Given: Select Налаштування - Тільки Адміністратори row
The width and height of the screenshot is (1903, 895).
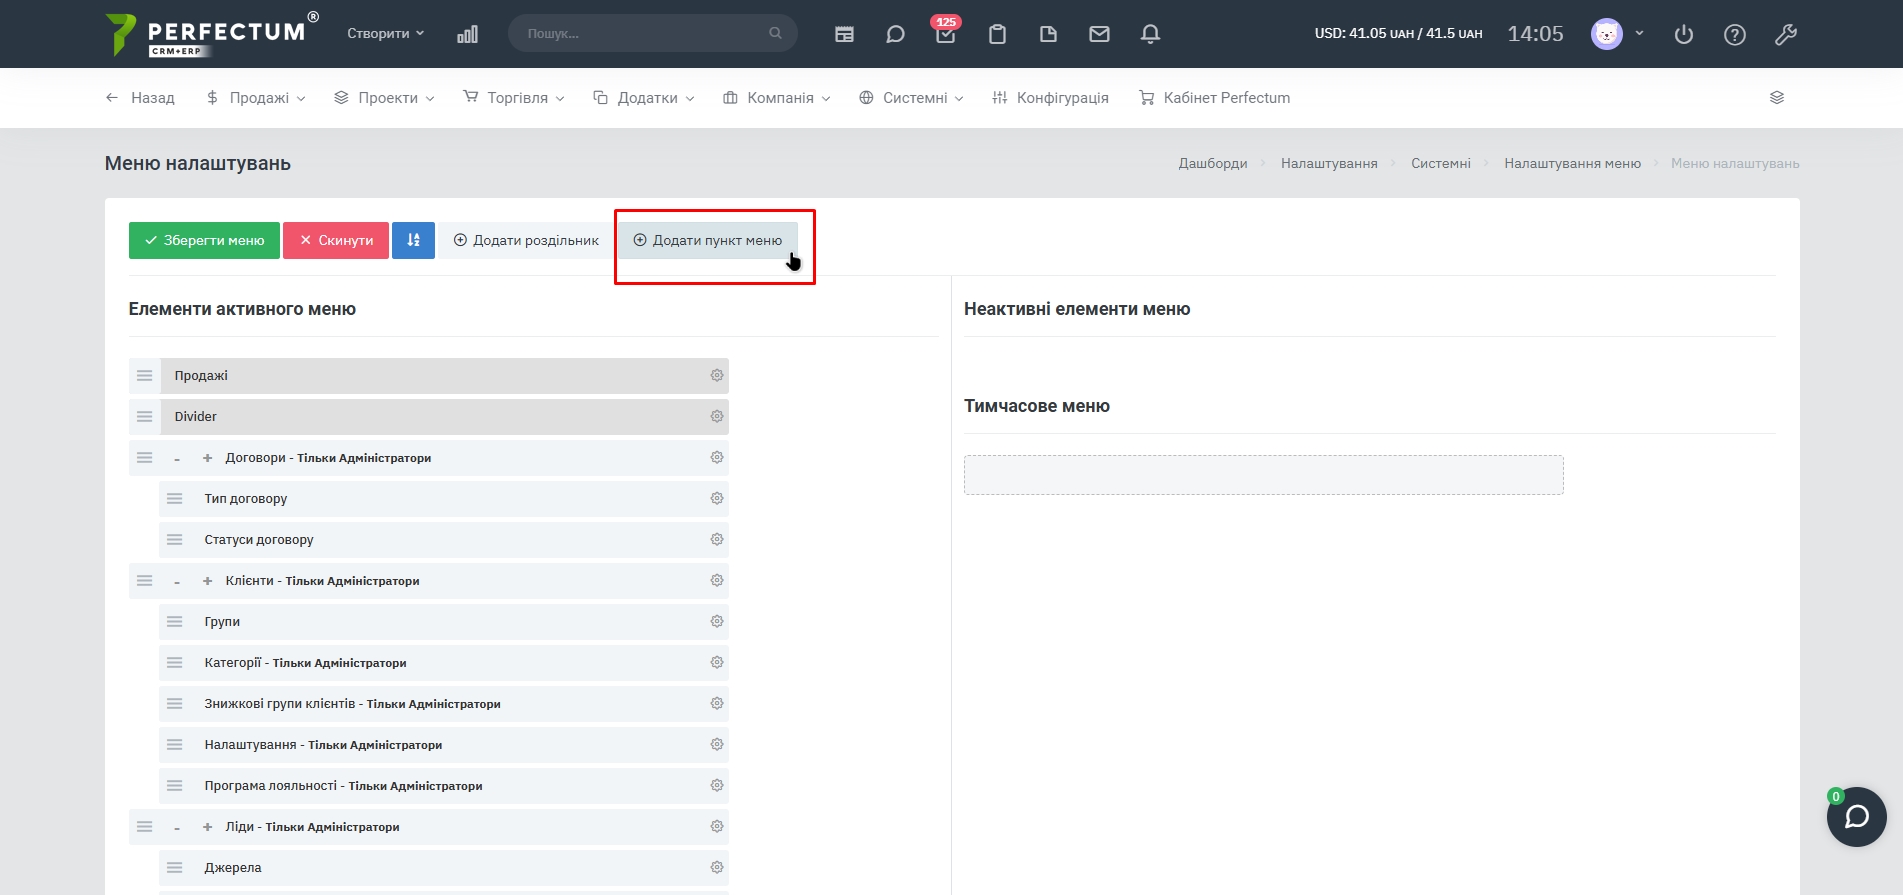Looking at the screenshot, I should pyautogui.click(x=444, y=745).
